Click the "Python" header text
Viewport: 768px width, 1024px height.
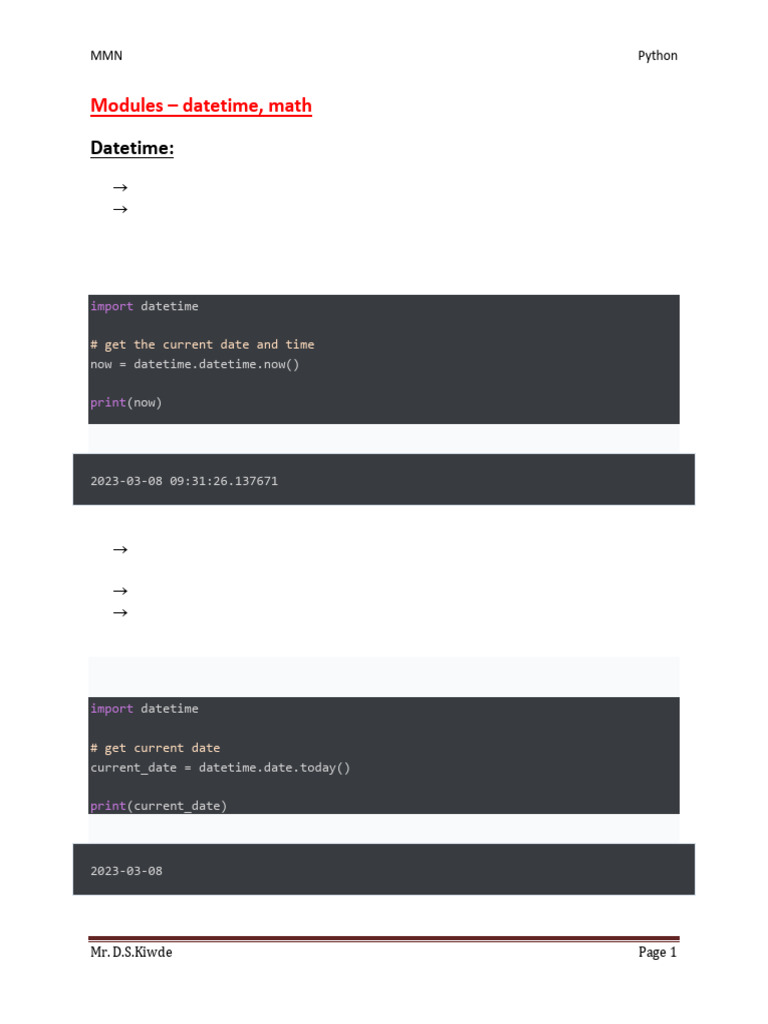pyautogui.click(x=657, y=56)
